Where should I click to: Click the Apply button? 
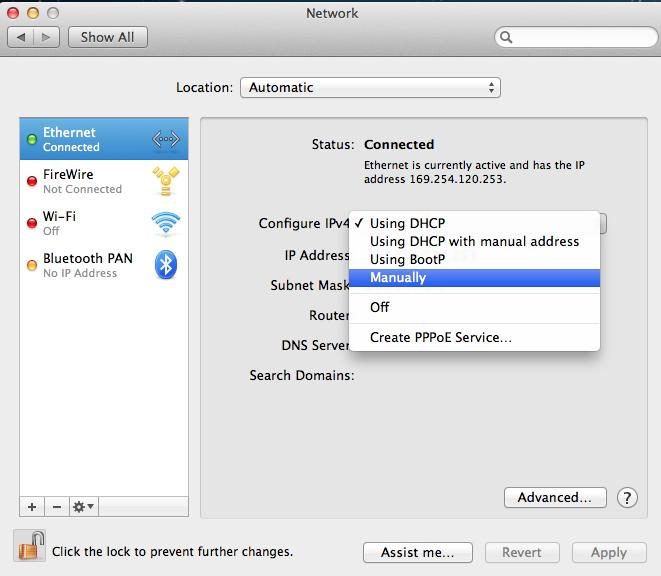(609, 552)
